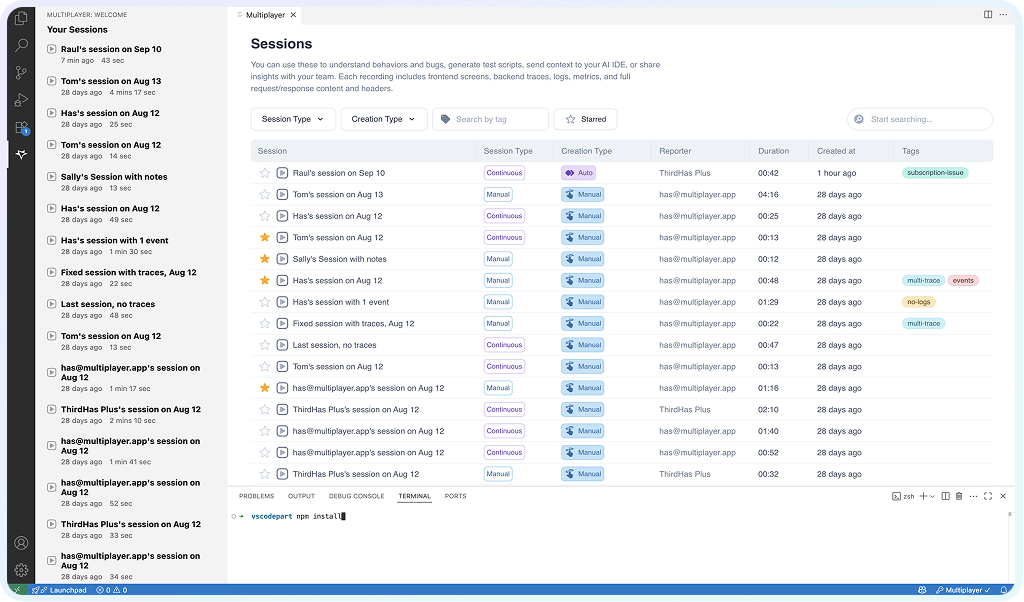Switch to the PROBLEMS tab
This screenshot has width=1024, height=602.
(x=256, y=495)
